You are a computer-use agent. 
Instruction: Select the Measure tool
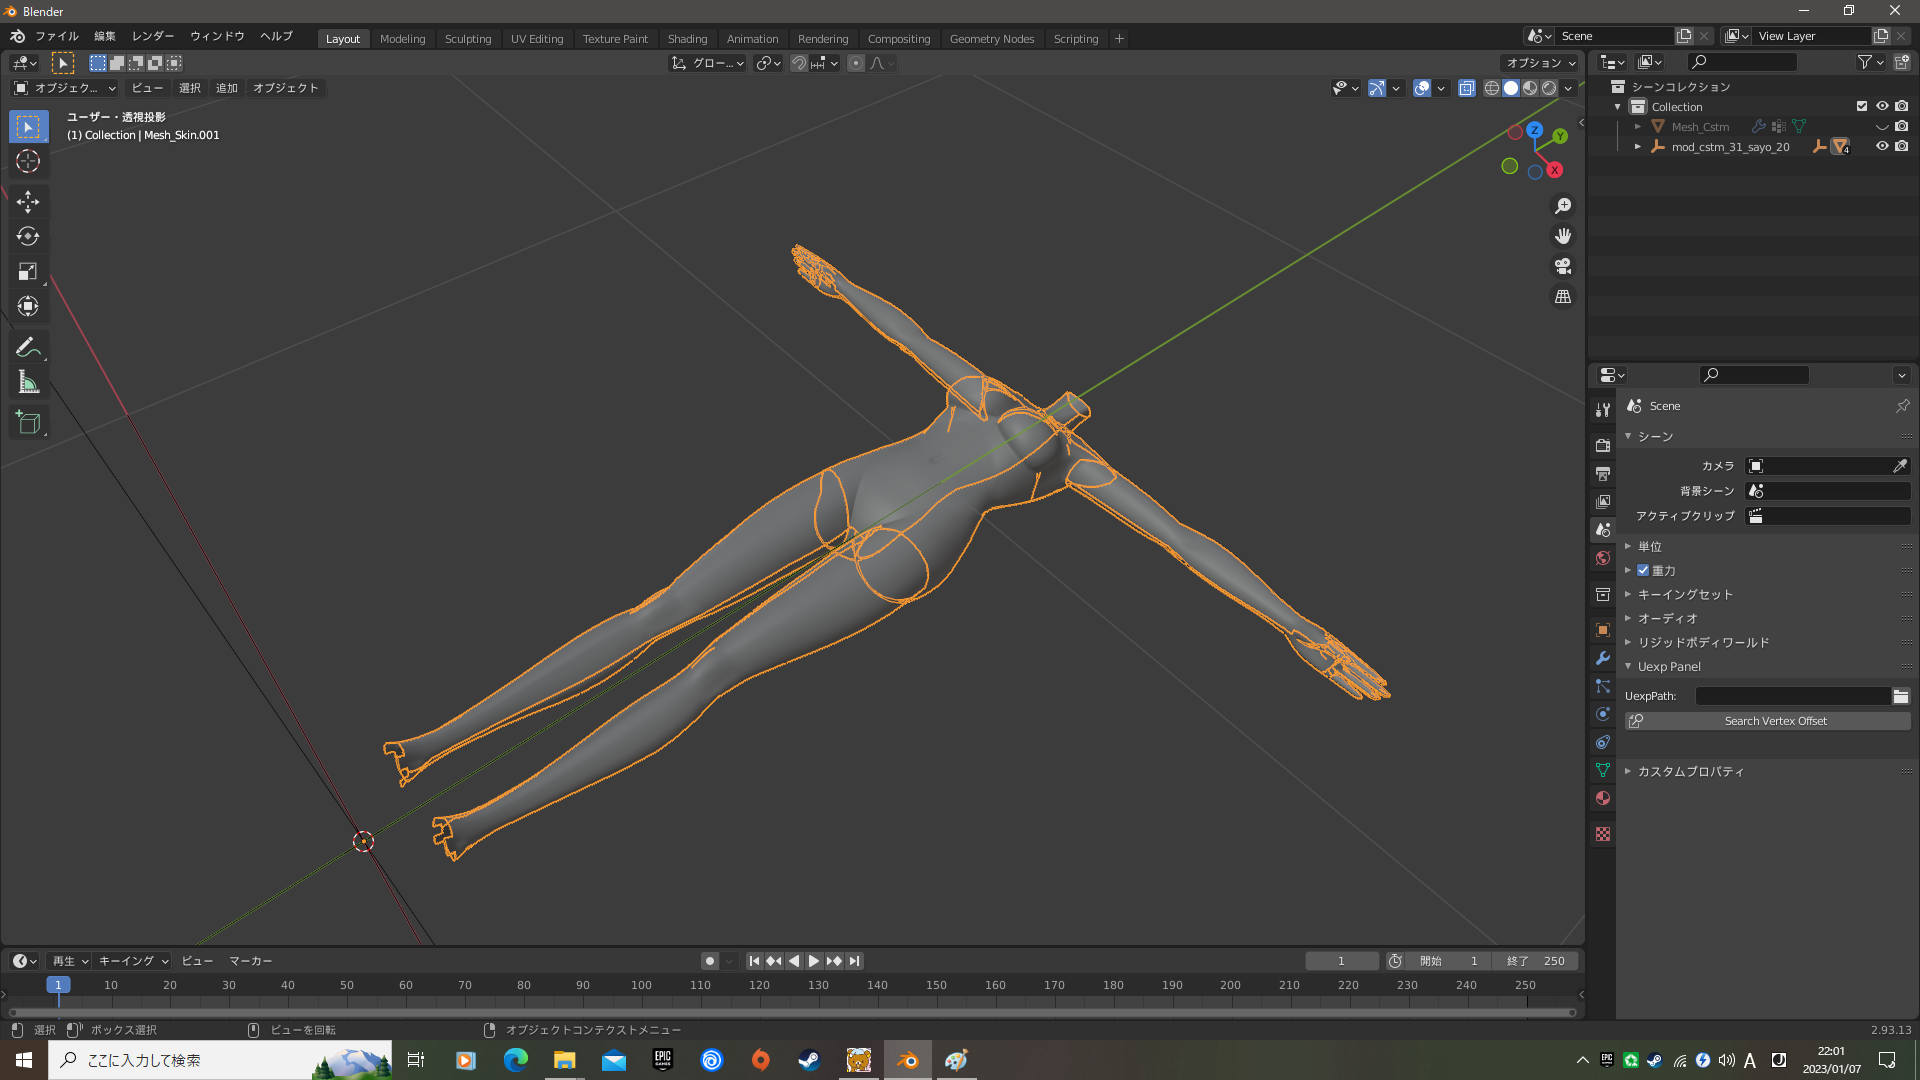[x=28, y=382]
